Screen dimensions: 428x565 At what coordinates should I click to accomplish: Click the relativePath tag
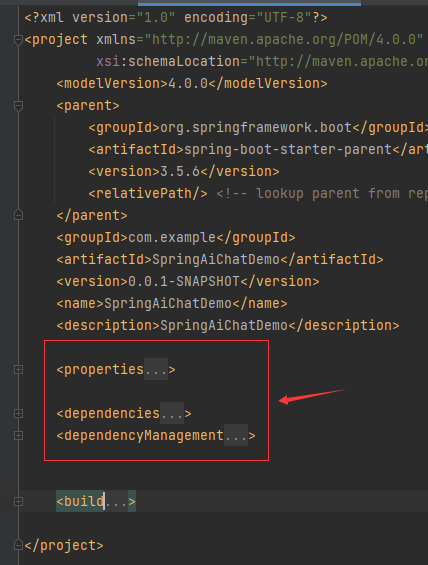148,193
